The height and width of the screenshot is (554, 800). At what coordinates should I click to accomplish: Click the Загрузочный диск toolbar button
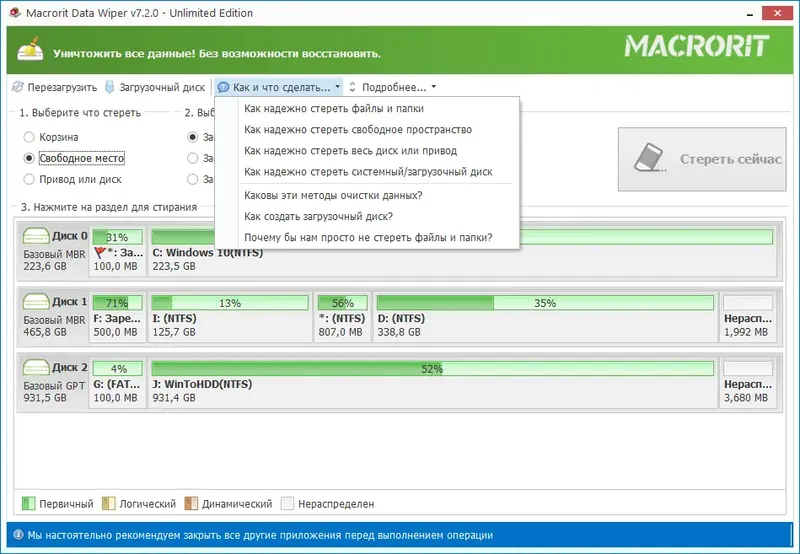(155, 87)
